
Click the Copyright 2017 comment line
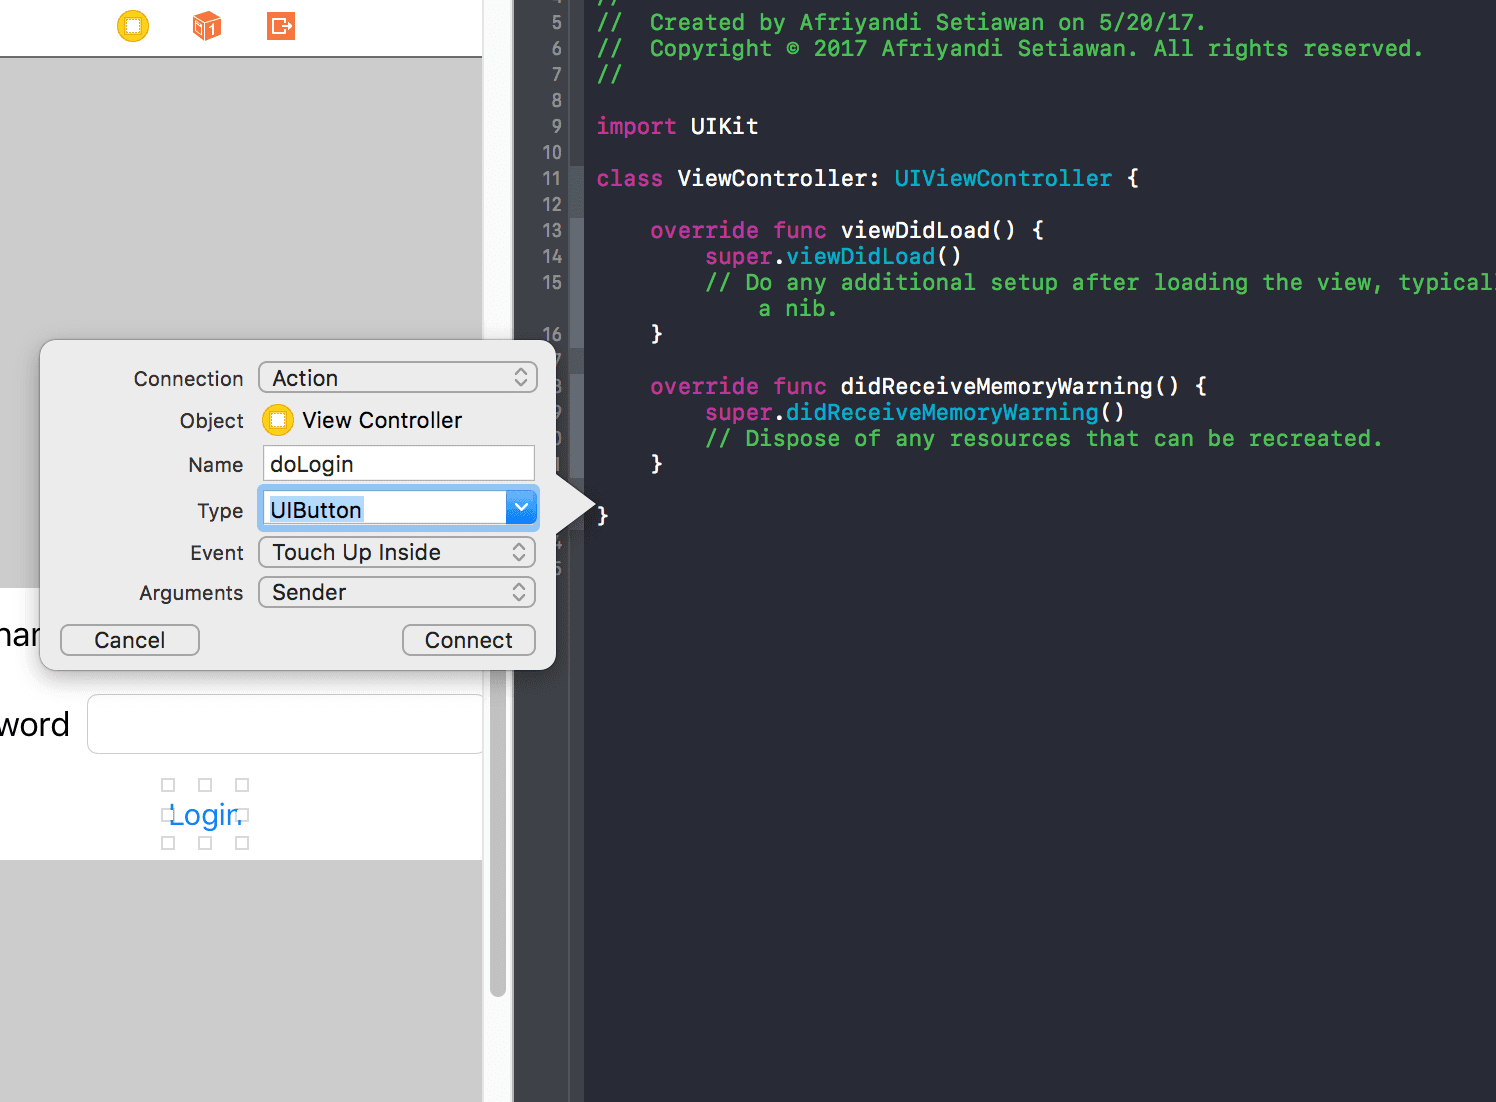click(1009, 48)
